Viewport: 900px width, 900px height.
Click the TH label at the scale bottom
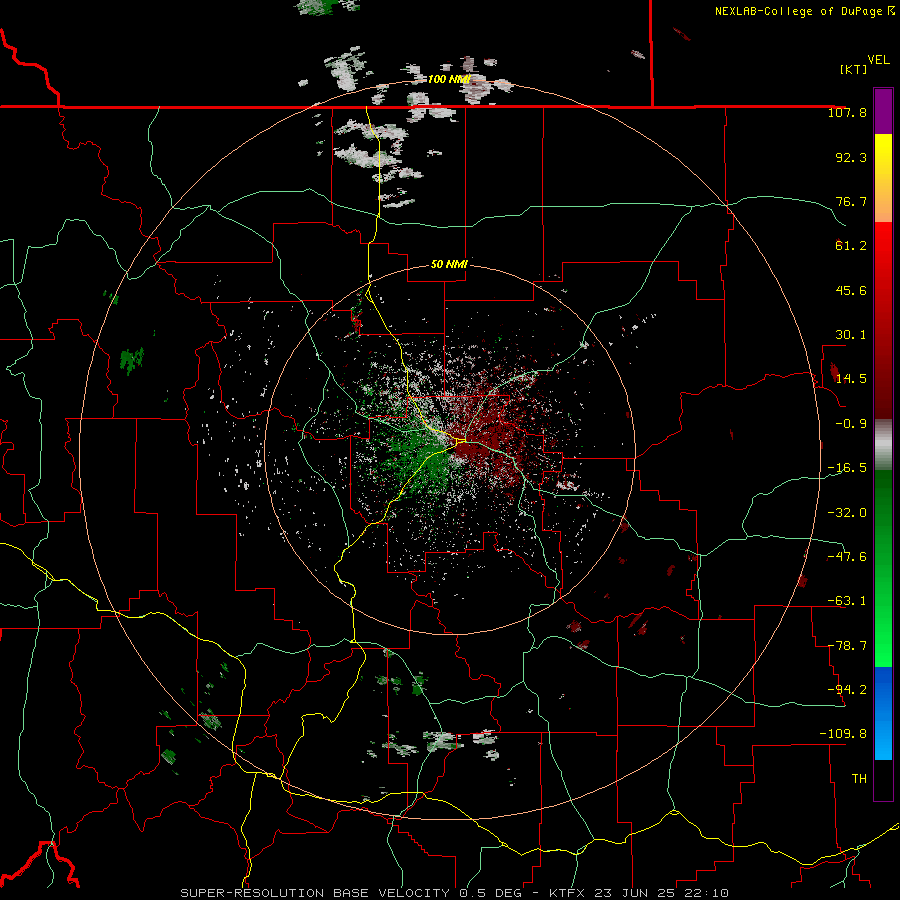pos(859,778)
